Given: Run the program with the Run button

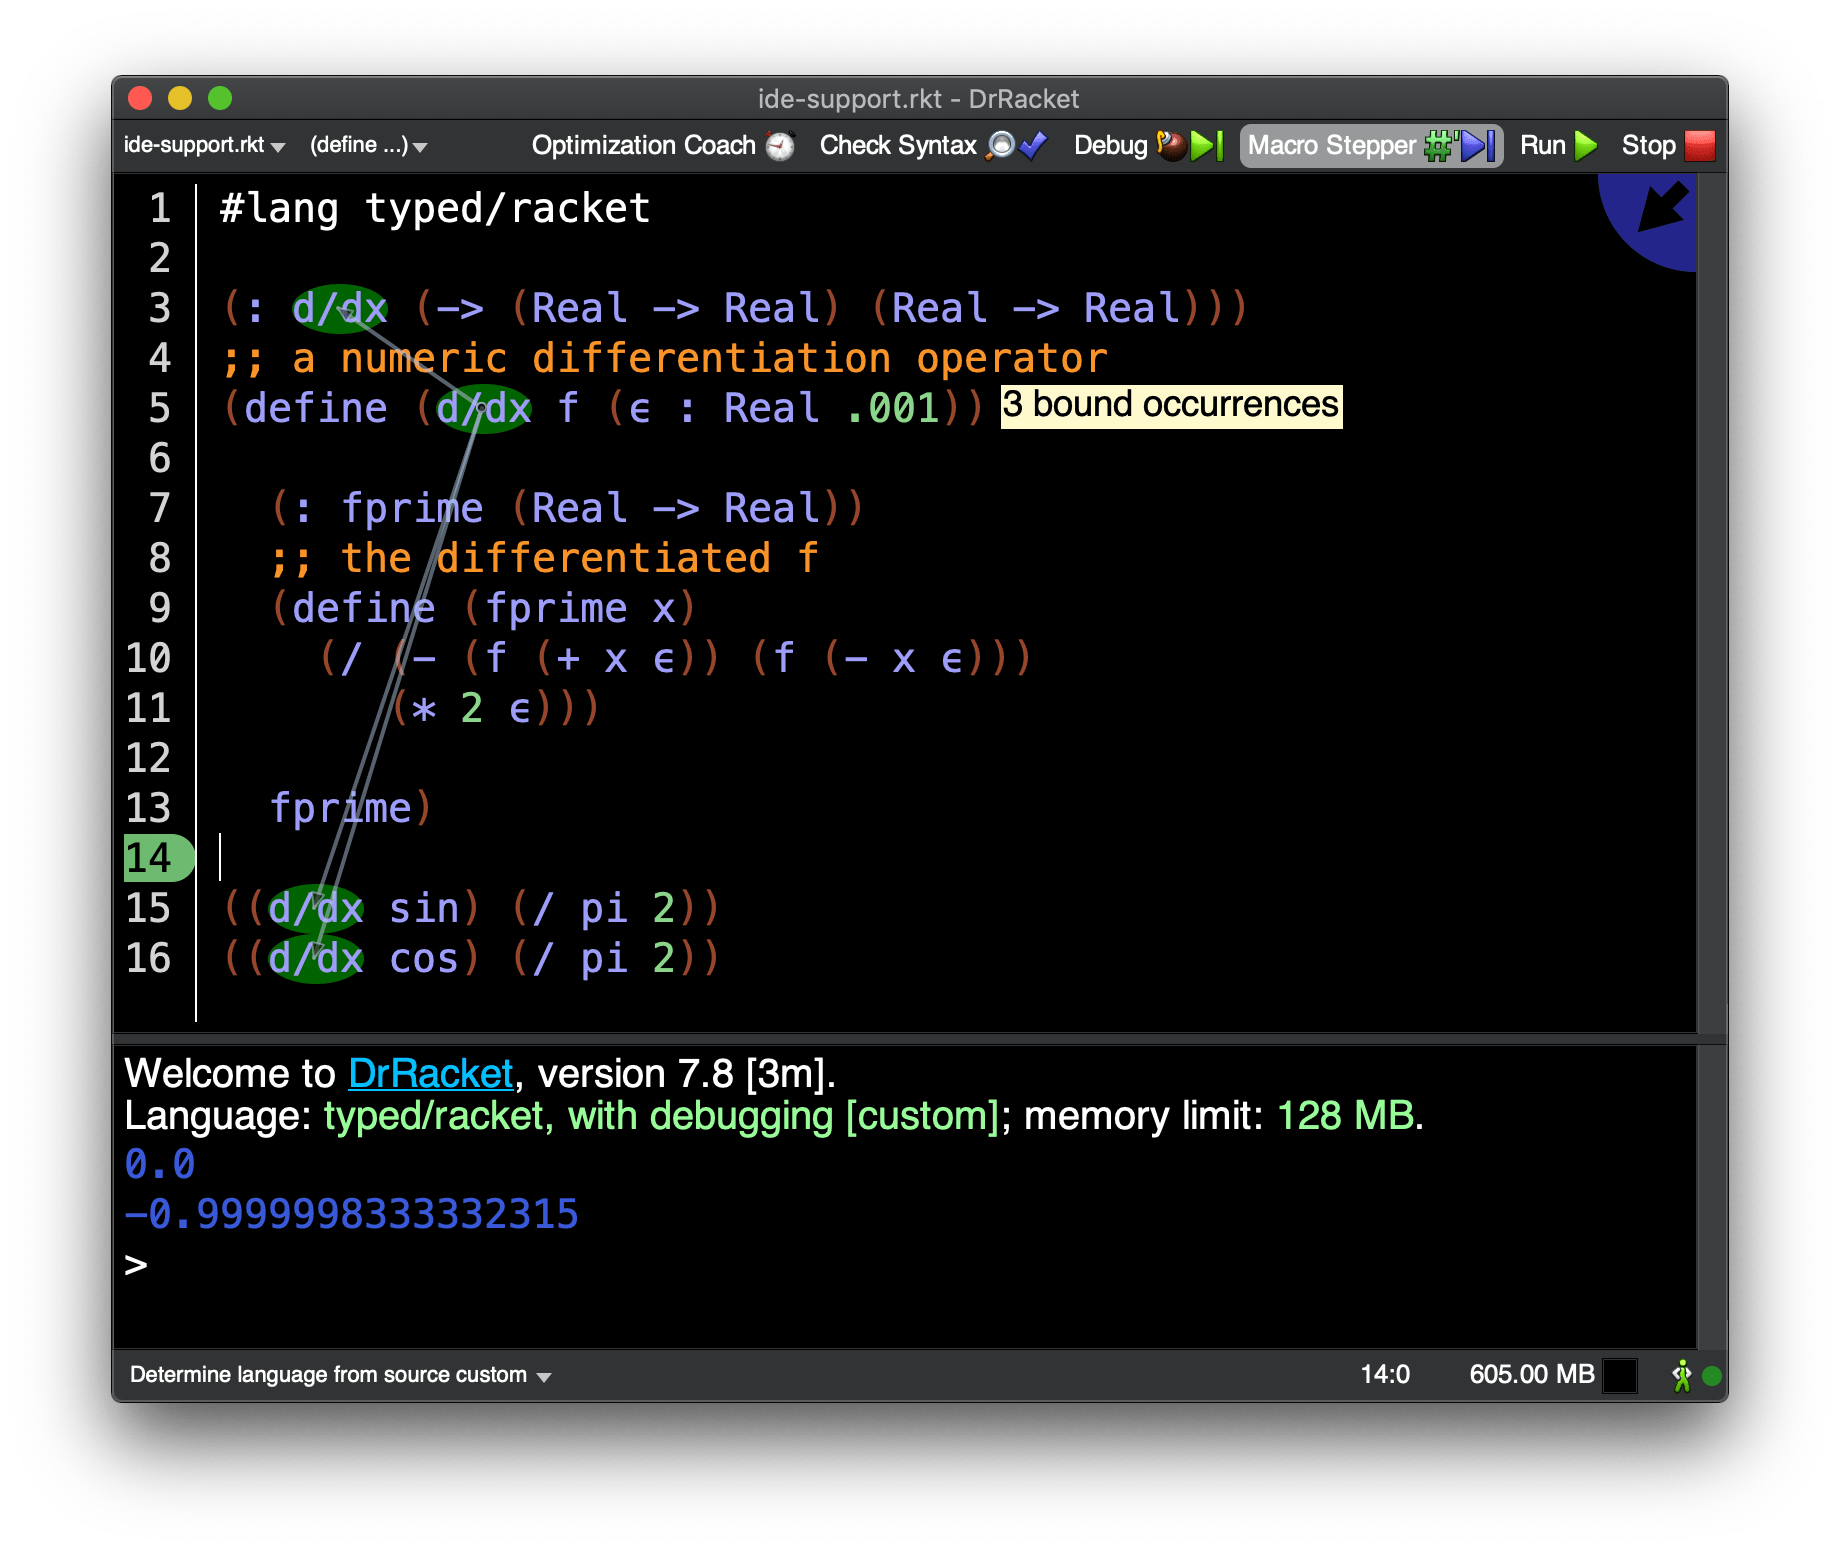Looking at the screenshot, I should 1558,145.
